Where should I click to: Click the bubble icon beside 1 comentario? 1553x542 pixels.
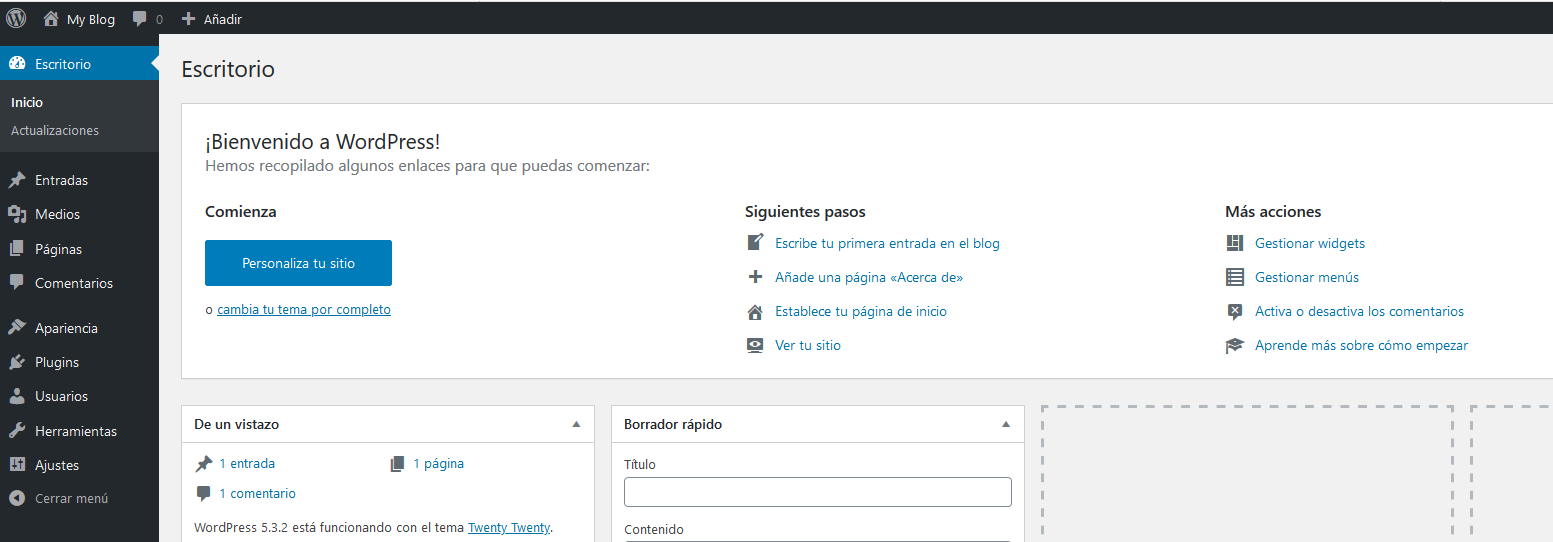[x=204, y=493]
